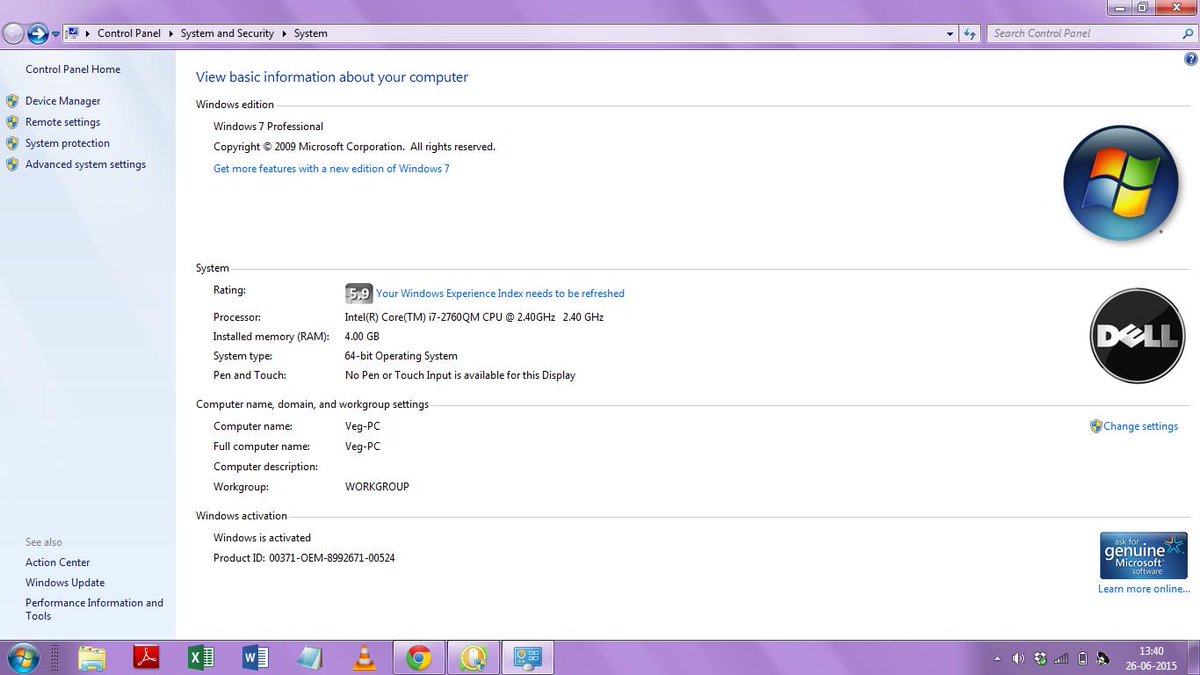The height and width of the screenshot is (675, 1200).
Task: Click the shield icon beside Change settings
Action: click(x=1096, y=426)
